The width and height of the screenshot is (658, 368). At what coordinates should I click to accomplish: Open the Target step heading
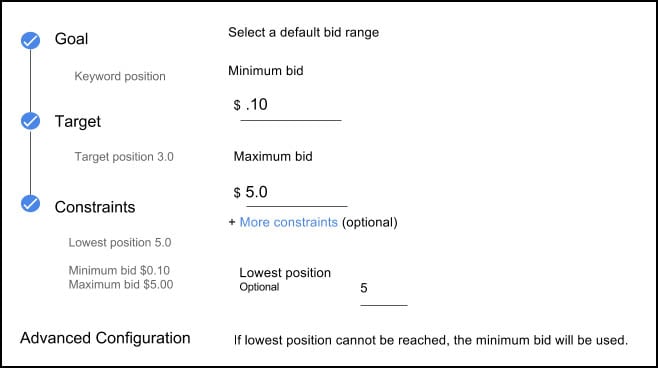pyautogui.click(x=78, y=122)
